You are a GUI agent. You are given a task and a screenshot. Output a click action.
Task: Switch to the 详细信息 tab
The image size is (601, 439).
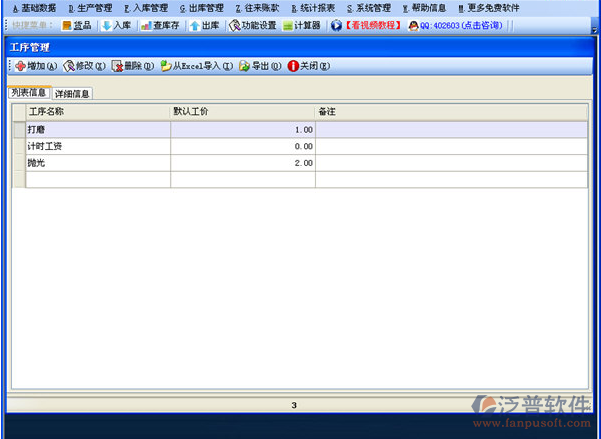tap(72, 93)
